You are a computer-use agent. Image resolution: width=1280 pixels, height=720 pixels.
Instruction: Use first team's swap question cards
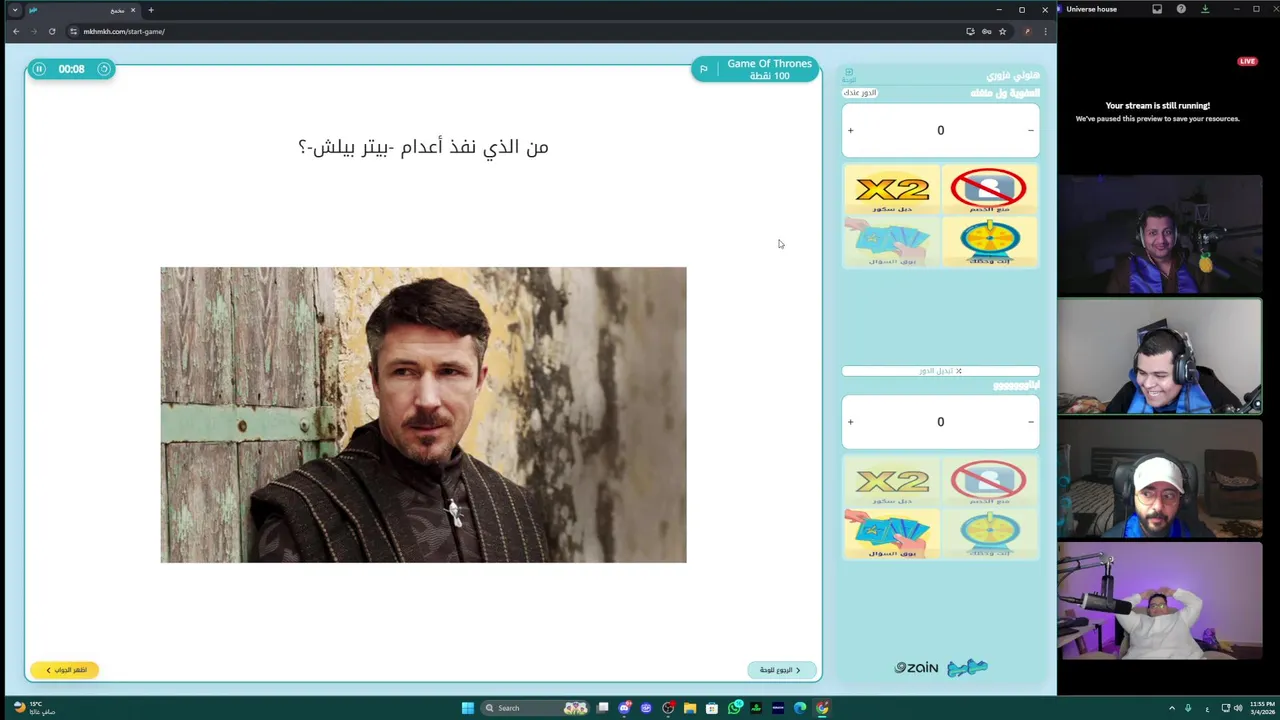892,242
